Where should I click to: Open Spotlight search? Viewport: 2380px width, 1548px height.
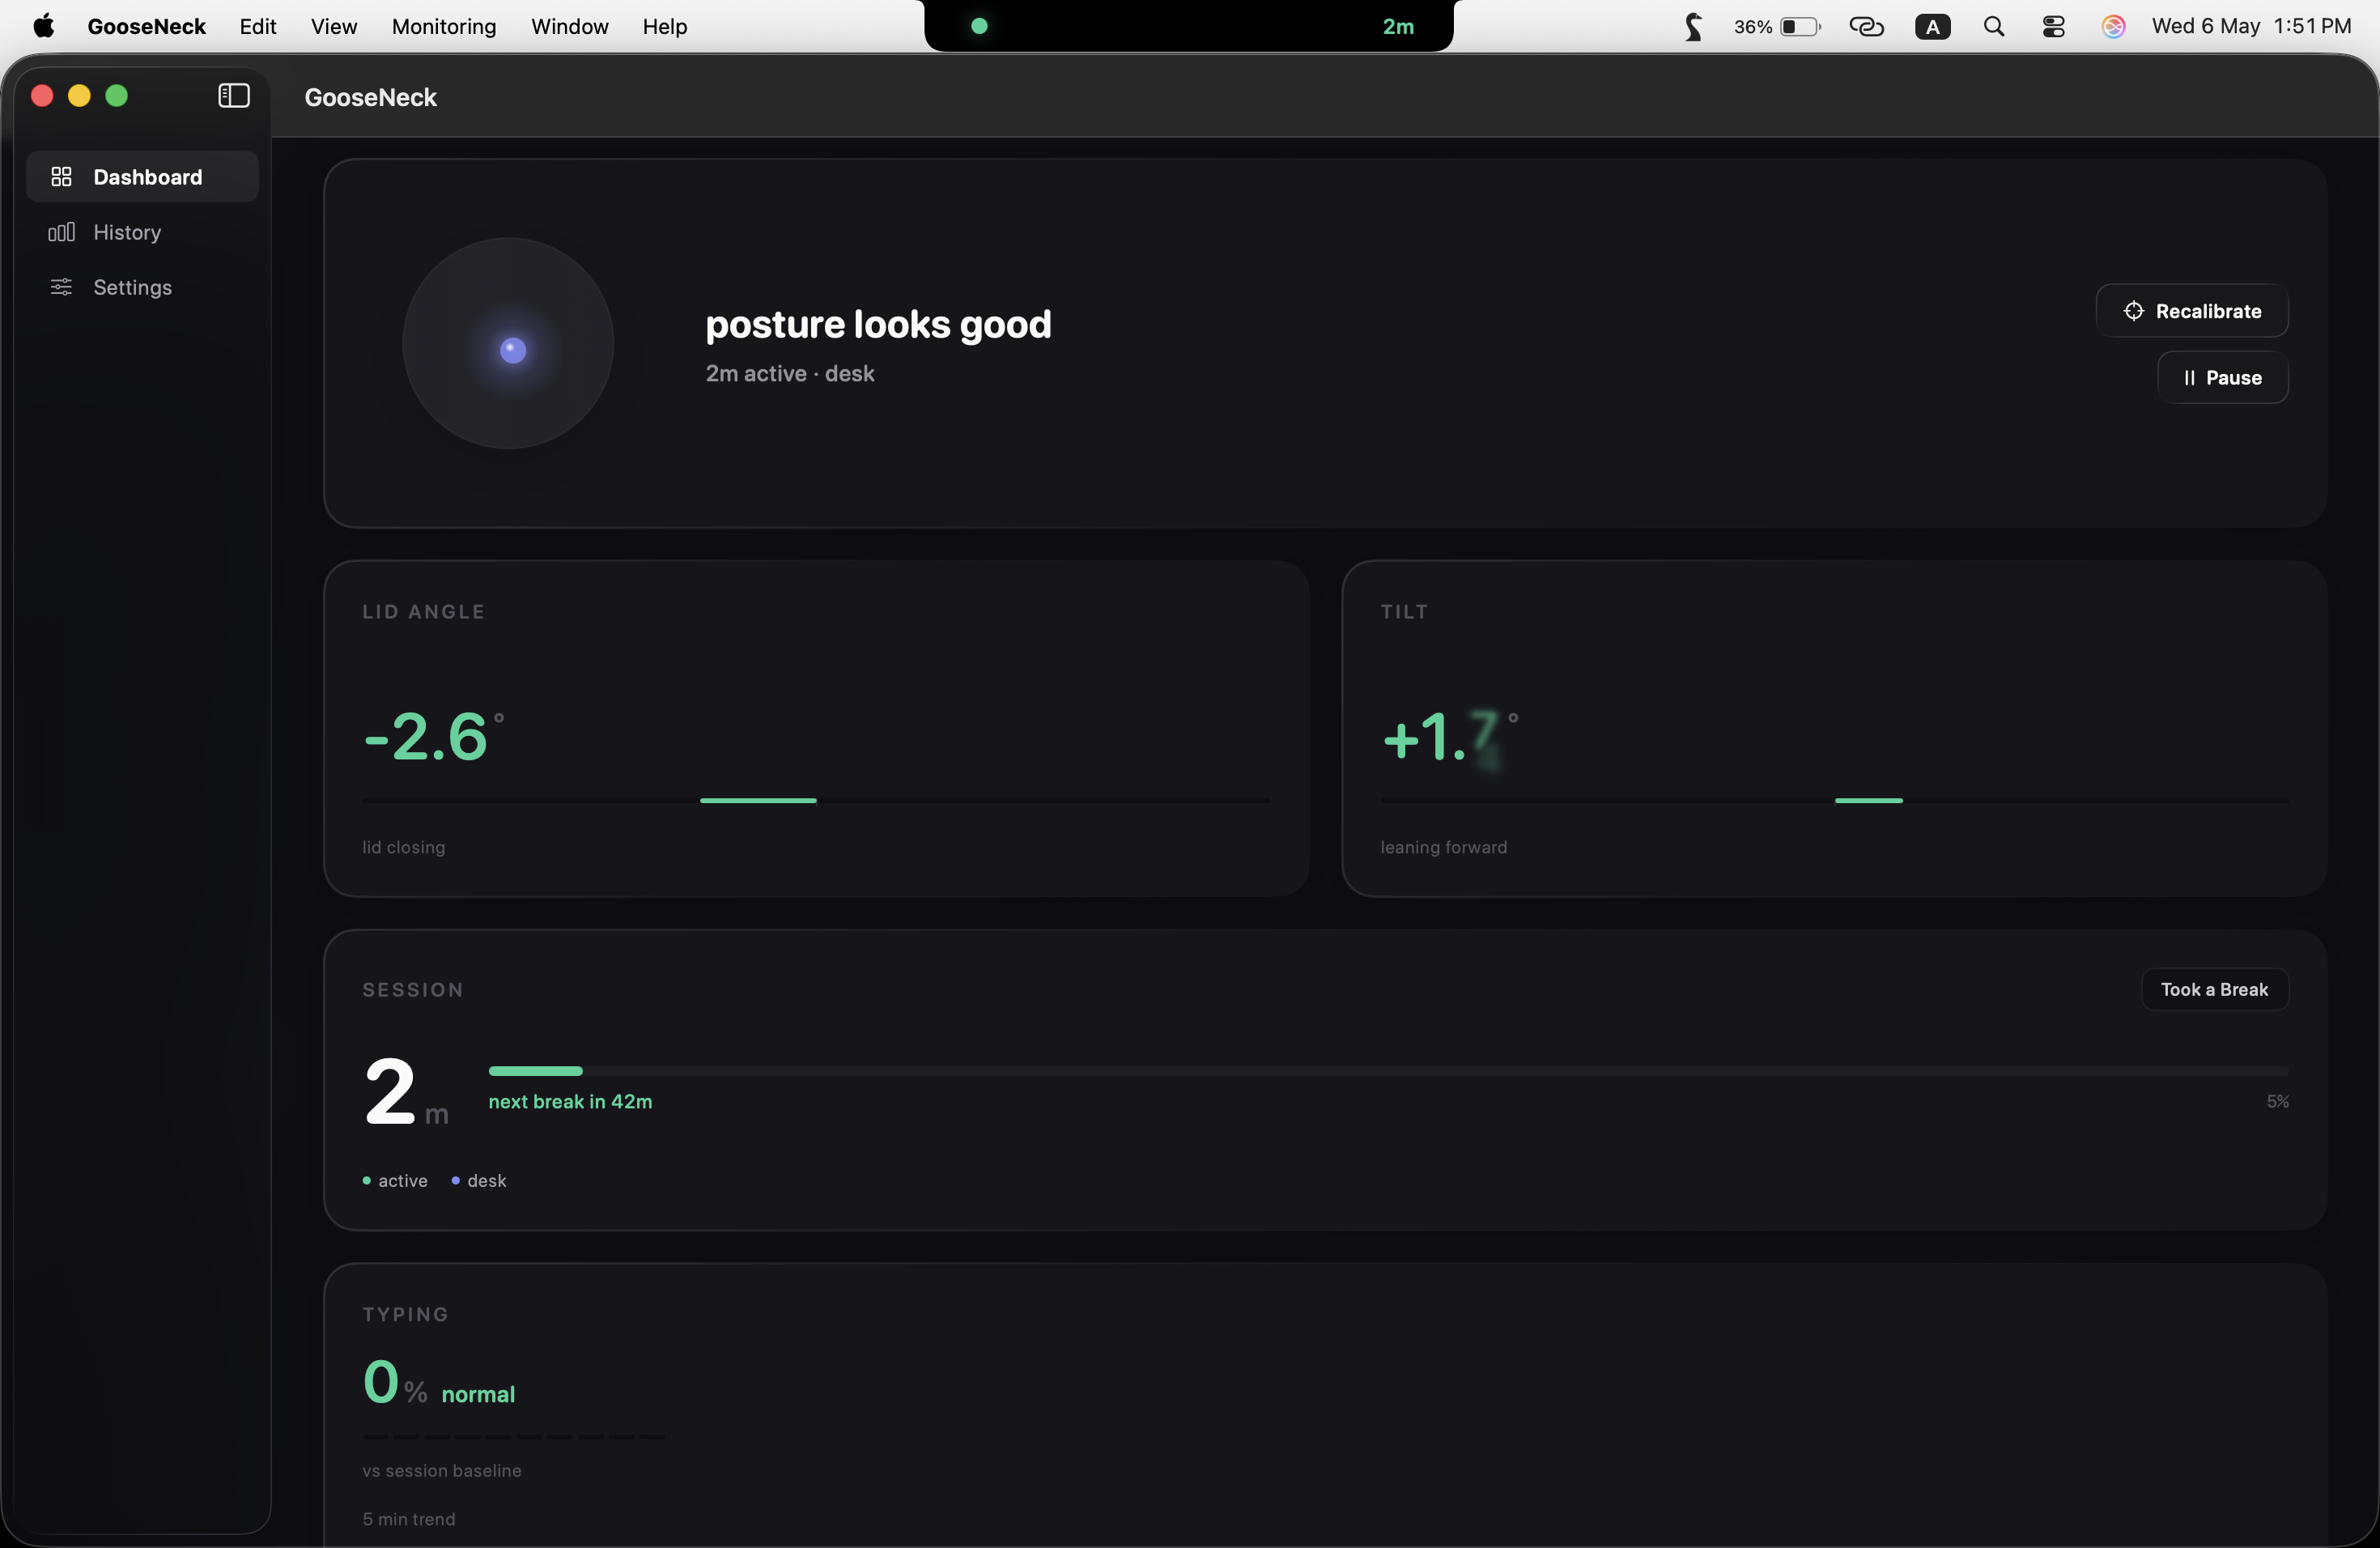point(1994,26)
